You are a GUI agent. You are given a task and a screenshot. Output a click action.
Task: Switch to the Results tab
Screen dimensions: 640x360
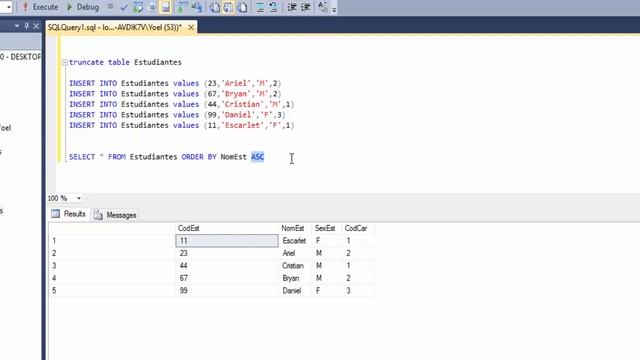click(68, 214)
